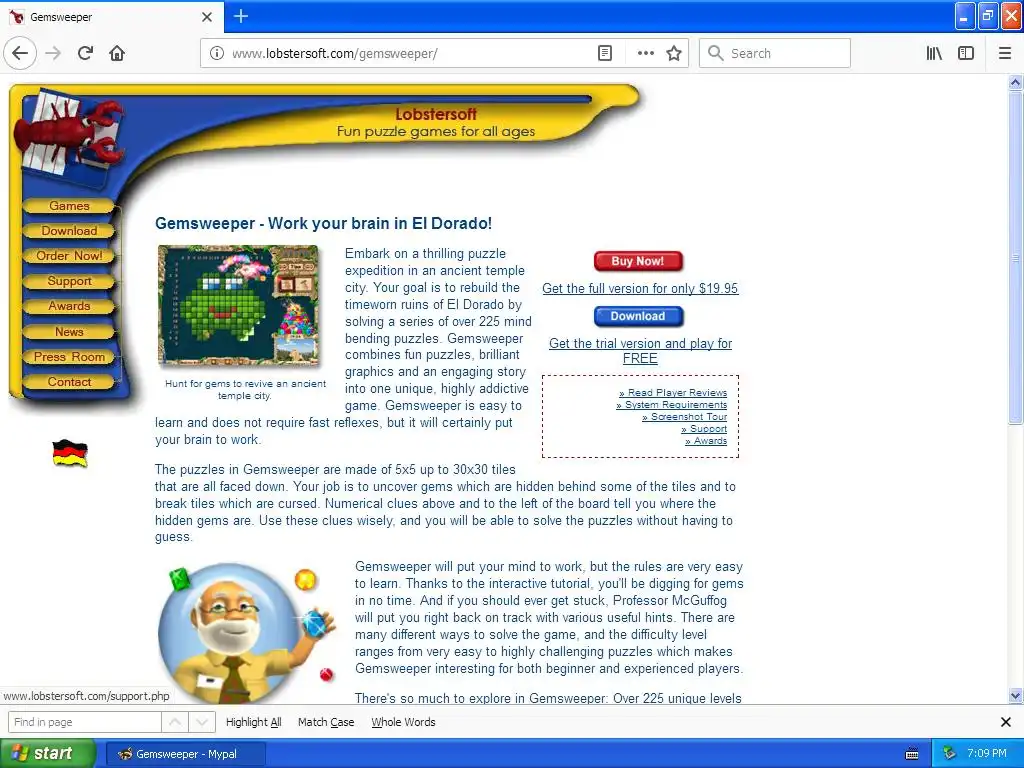Screen dimensions: 1024x768
Task: Click the red Buy Now! button
Action: tap(638, 261)
